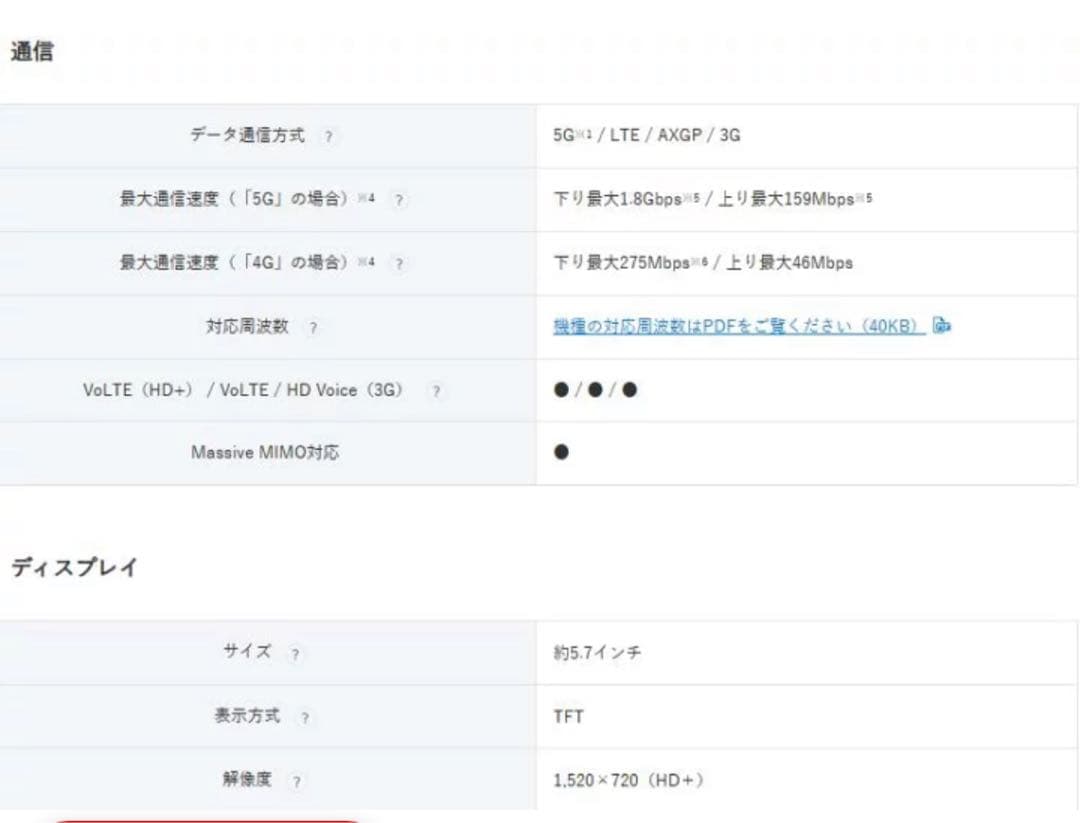1080x823 pixels.
Task: Click the Massive MIMO対応 row label
Action: click(266, 452)
